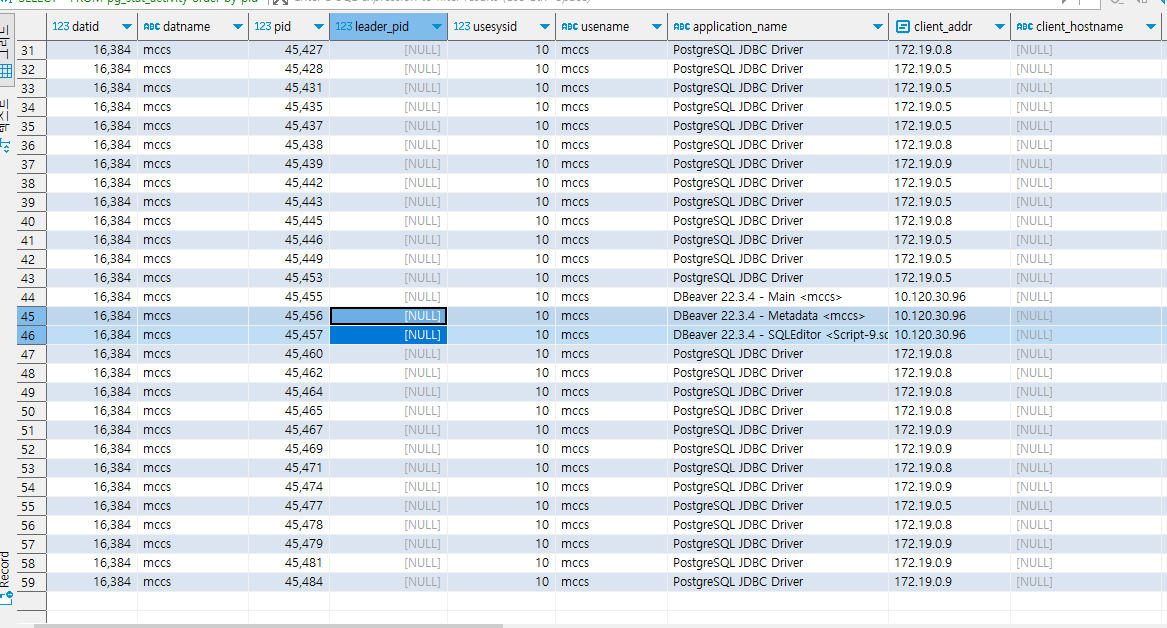Click pid cell 45,456
The height and width of the screenshot is (628, 1167).
289,316
